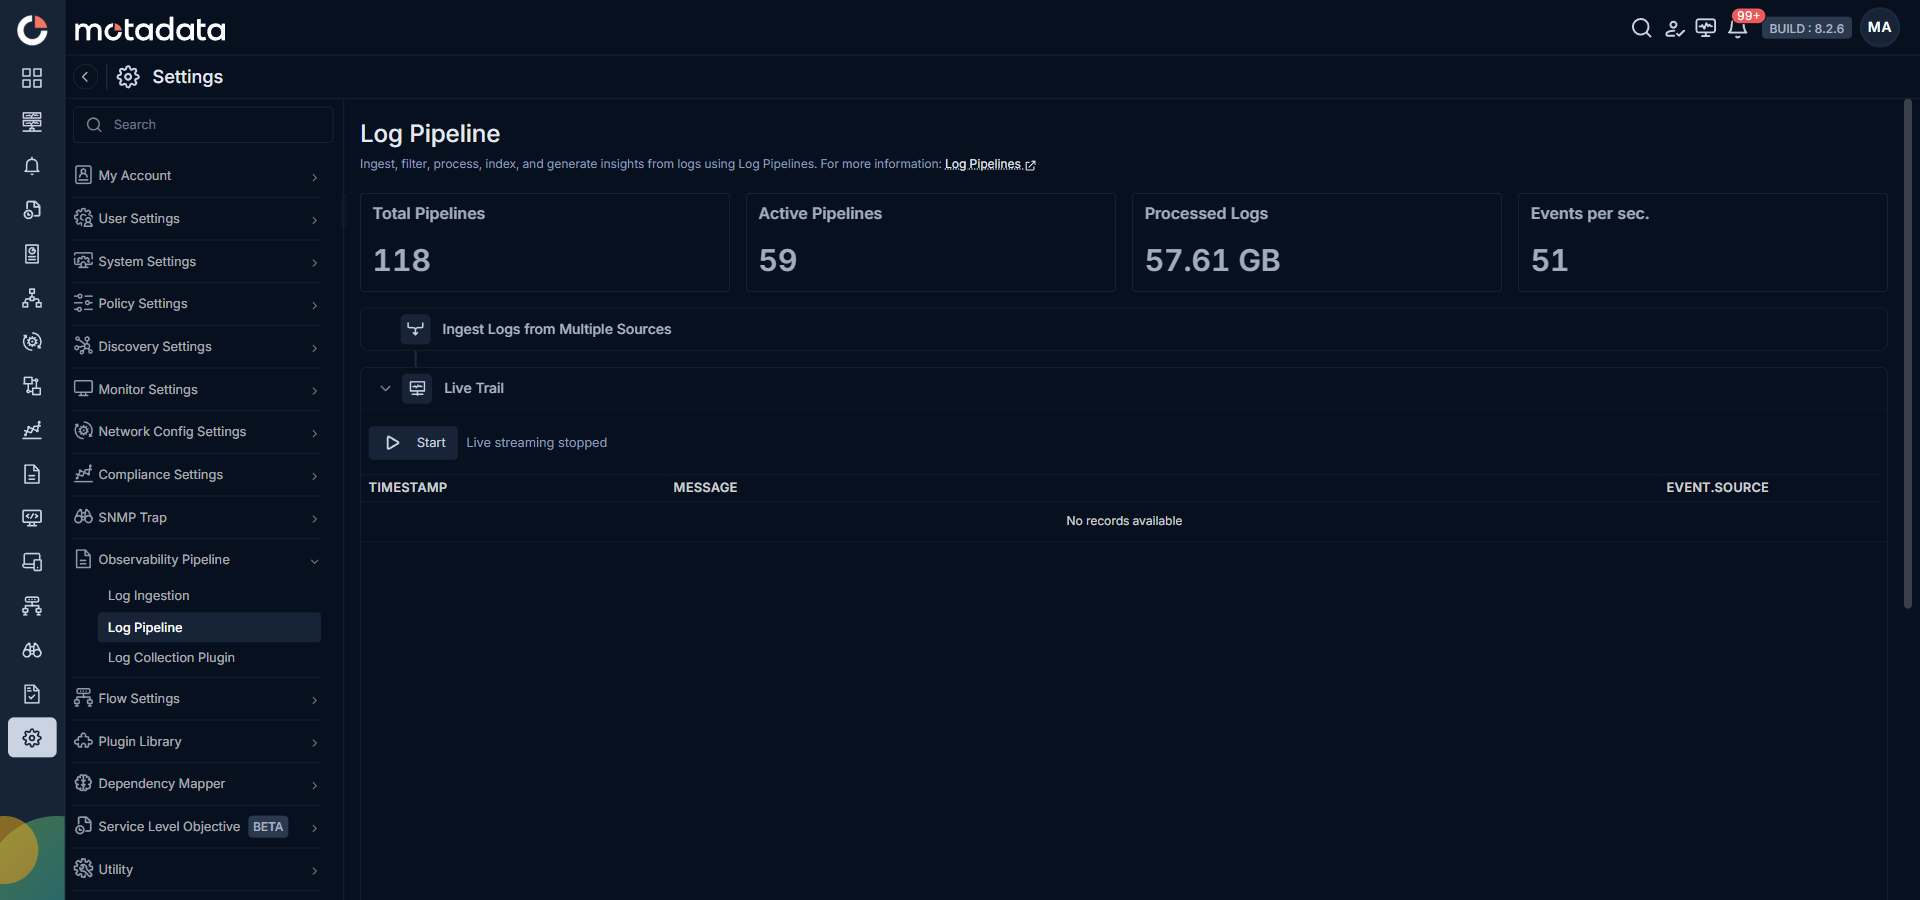The image size is (1920, 900).
Task: Open Utility settings entry
Action: tap(197, 869)
